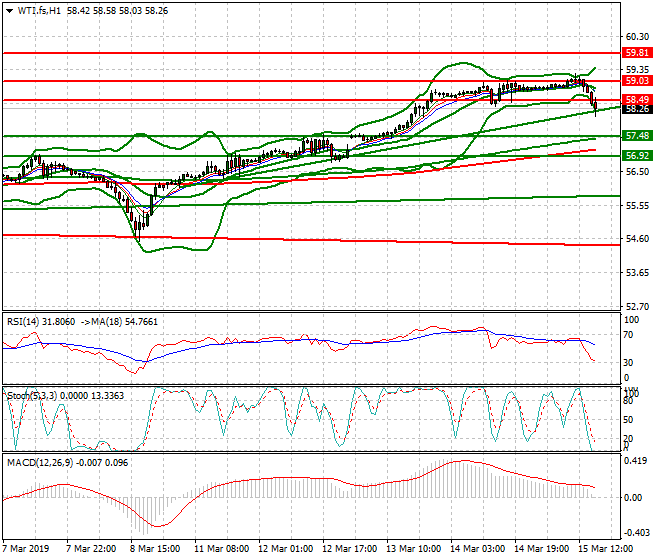Select the MACD zero line label 0.00
The image size is (660, 560).
tap(633, 498)
